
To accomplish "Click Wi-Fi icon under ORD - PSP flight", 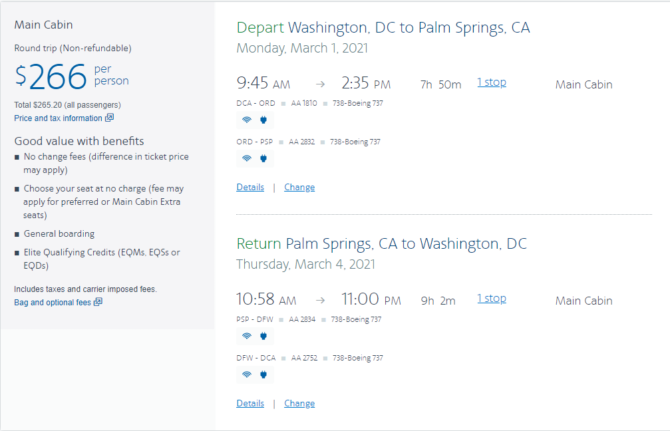I will click(247, 158).
